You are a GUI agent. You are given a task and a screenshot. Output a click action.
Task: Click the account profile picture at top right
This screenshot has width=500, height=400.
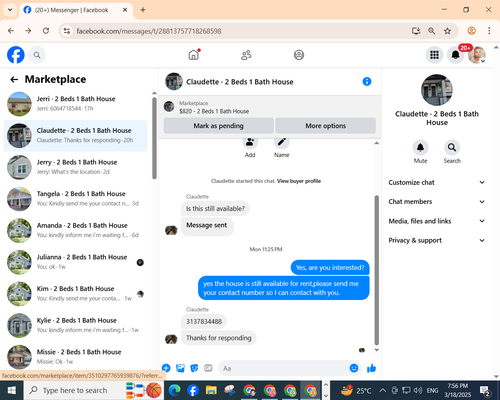click(477, 55)
